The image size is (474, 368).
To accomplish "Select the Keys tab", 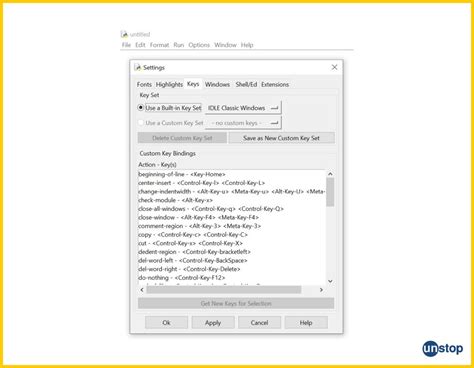I will [x=193, y=84].
